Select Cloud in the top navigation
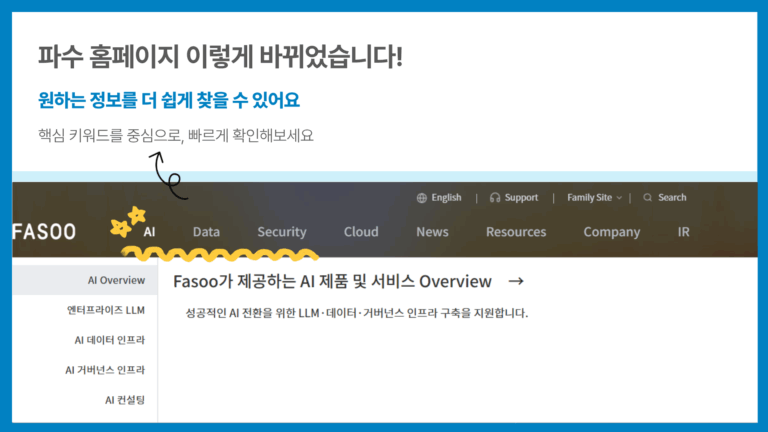Viewport: 768px width, 432px height. (361, 232)
